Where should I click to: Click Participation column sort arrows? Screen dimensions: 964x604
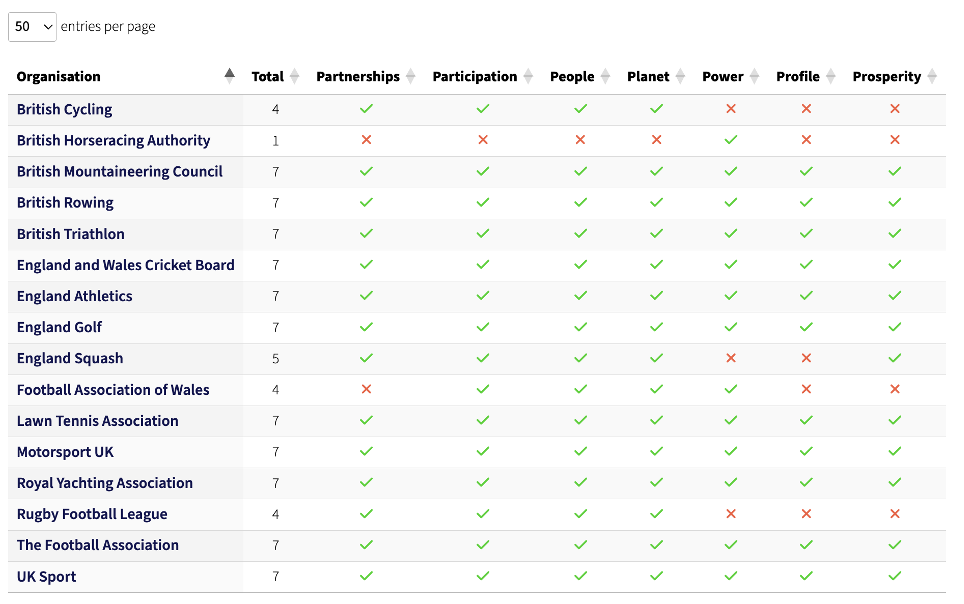click(527, 76)
